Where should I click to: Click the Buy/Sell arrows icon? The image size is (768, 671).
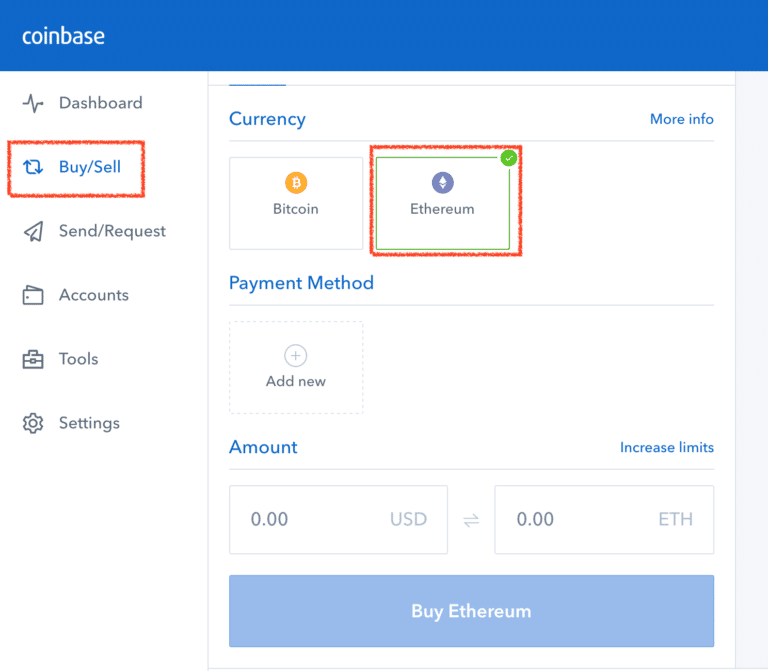(x=33, y=167)
